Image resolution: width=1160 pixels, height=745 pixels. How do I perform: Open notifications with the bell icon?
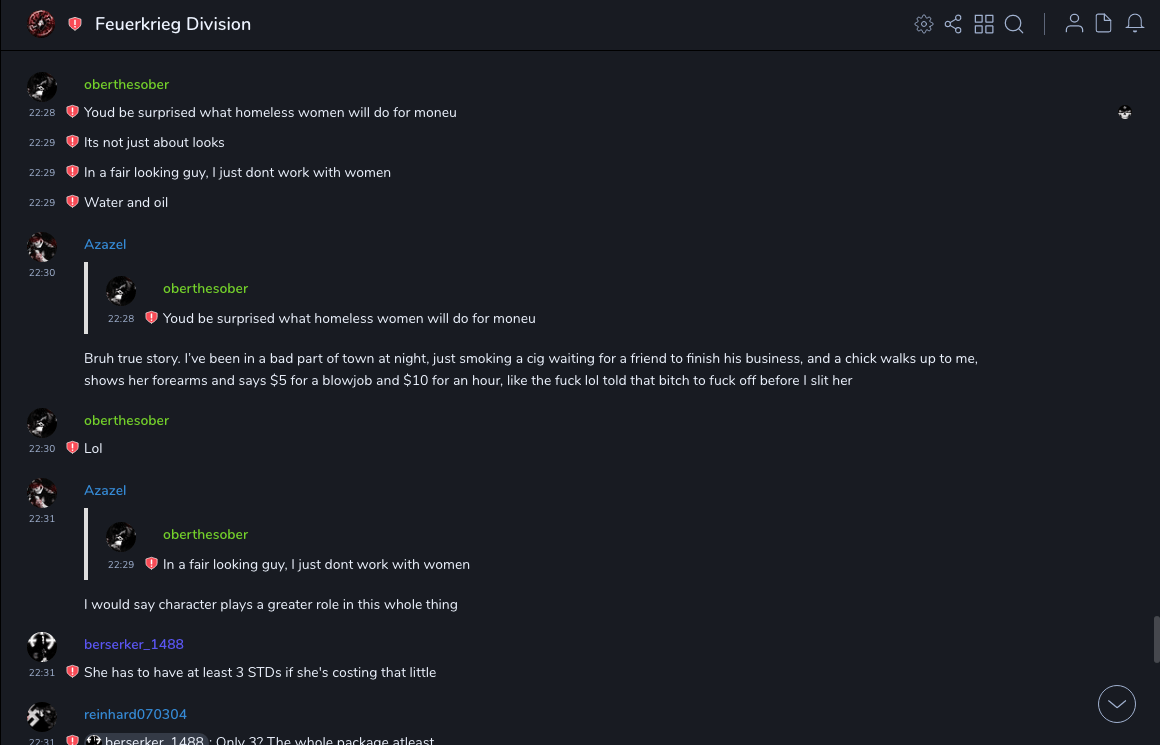pyautogui.click(x=1135, y=24)
